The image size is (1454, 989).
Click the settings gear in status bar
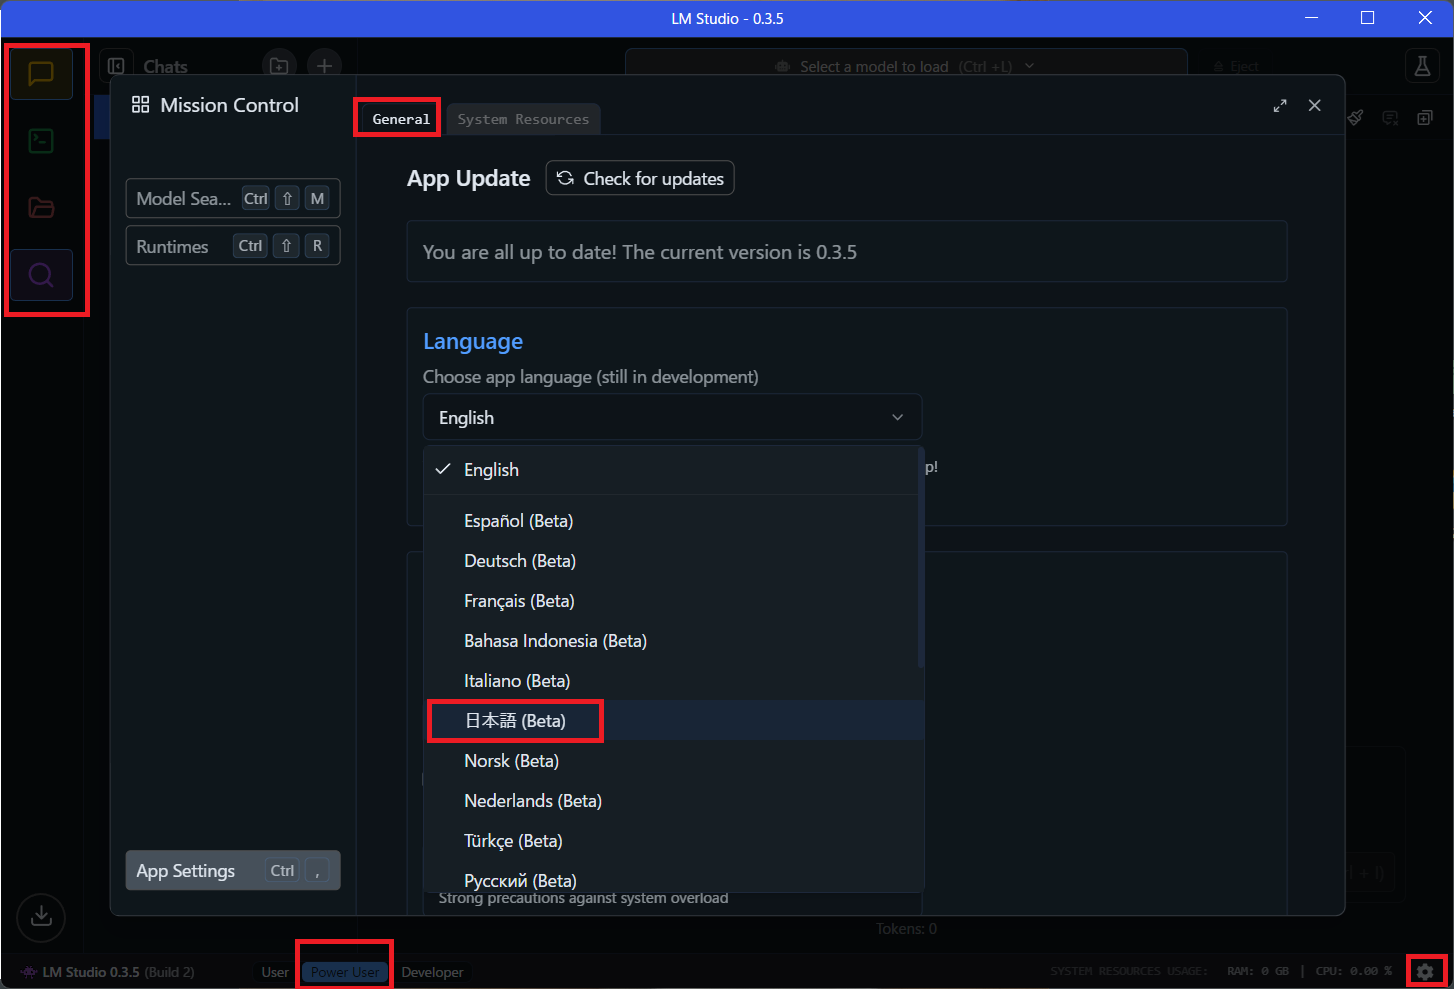pos(1425,971)
